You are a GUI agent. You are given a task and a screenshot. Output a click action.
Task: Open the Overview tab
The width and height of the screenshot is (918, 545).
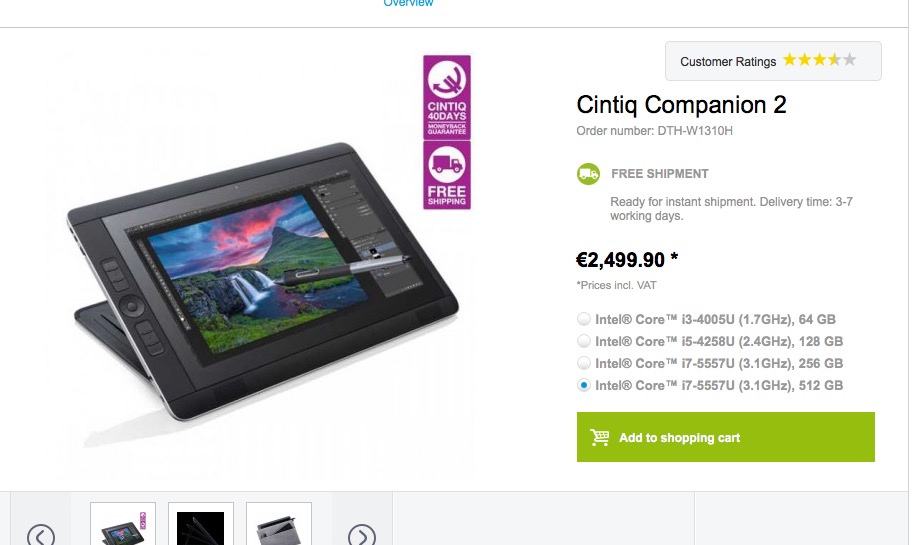click(408, 4)
